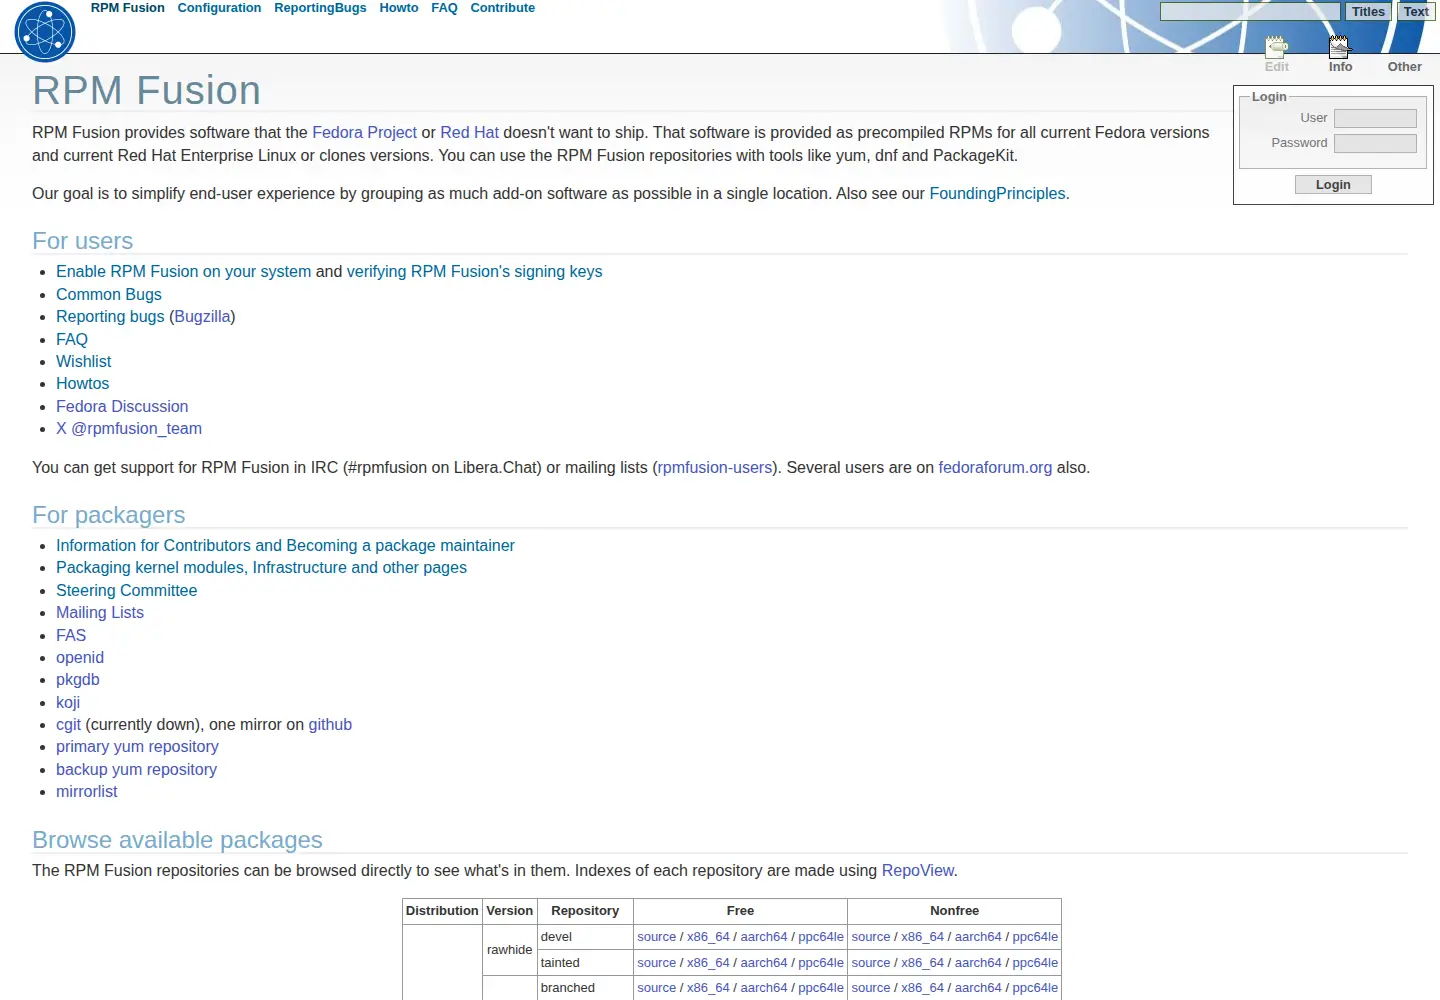Follow the Red Hat link
The height and width of the screenshot is (1000, 1440).
tap(469, 132)
